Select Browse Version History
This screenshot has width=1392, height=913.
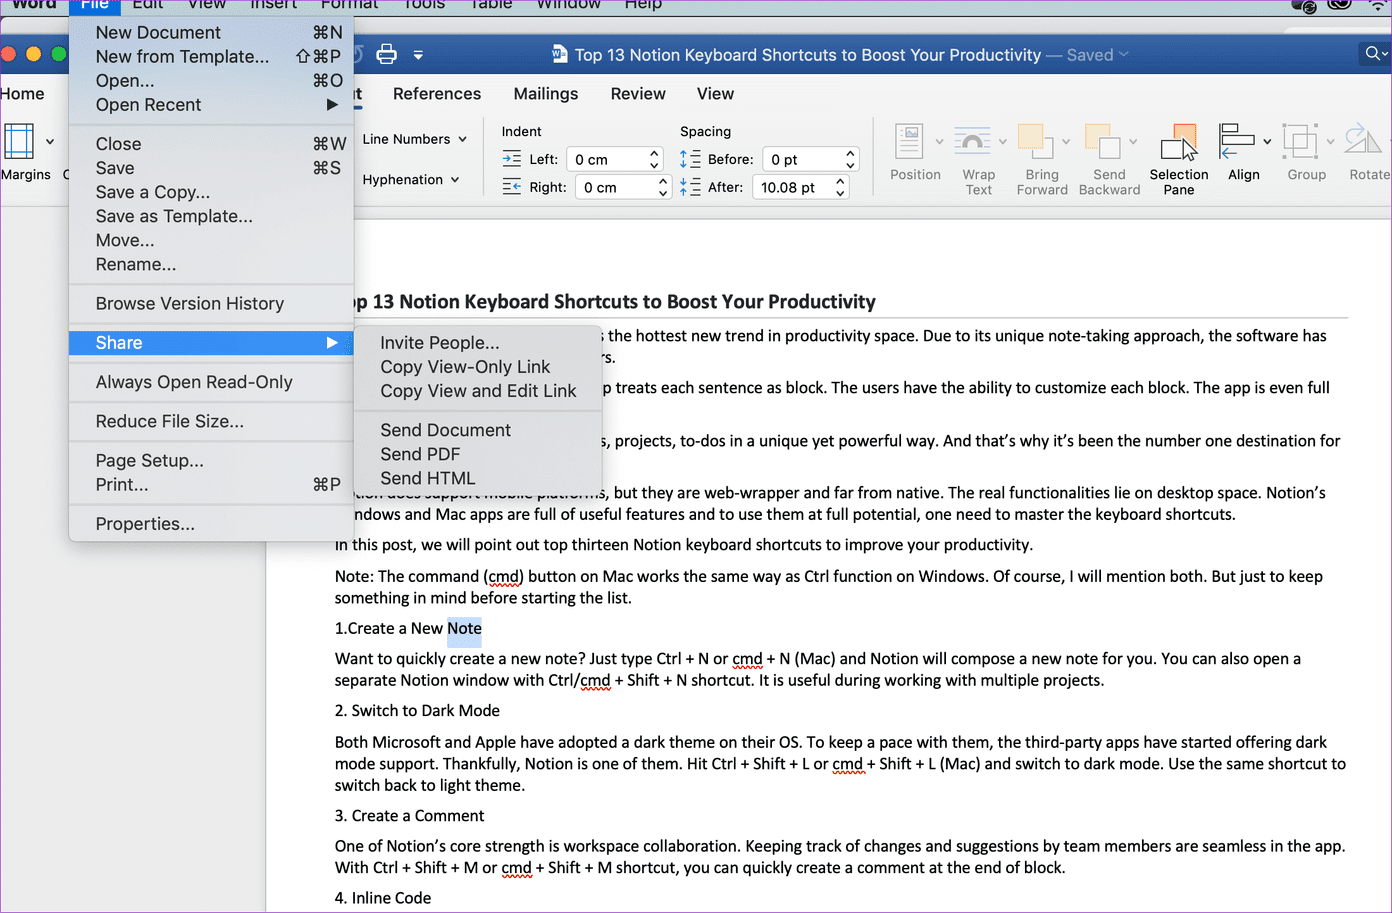[x=211, y=303]
